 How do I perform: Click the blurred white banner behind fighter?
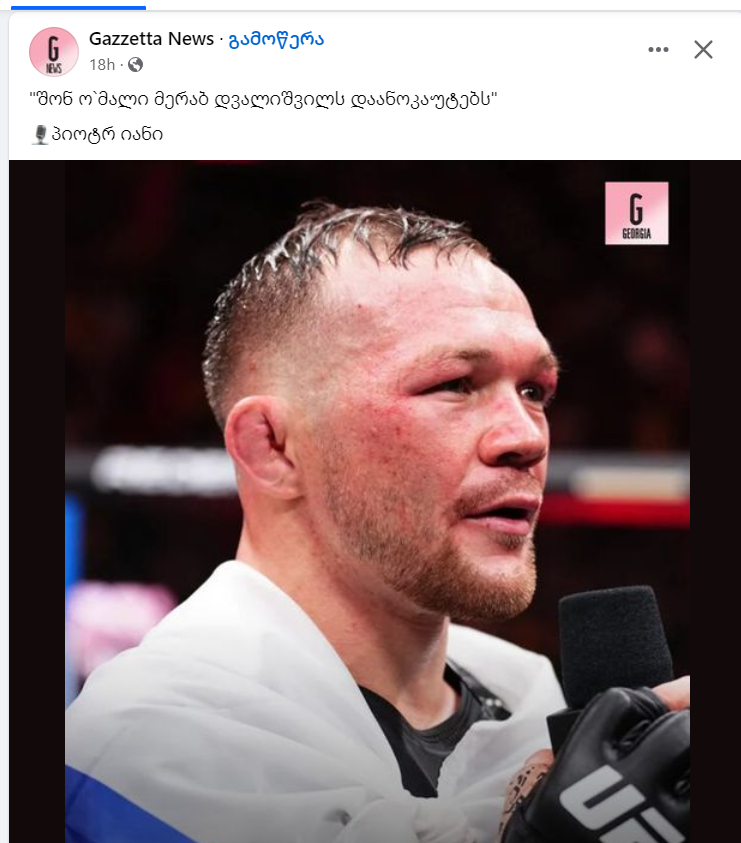click(x=161, y=469)
